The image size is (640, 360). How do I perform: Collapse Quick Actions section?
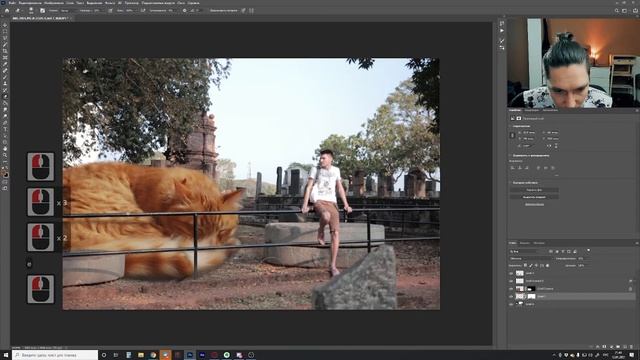pyautogui.click(x=510, y=182)
